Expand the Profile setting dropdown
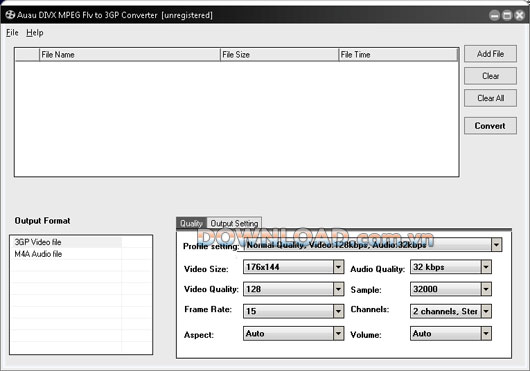530x371 pixels. click(496, 245)
